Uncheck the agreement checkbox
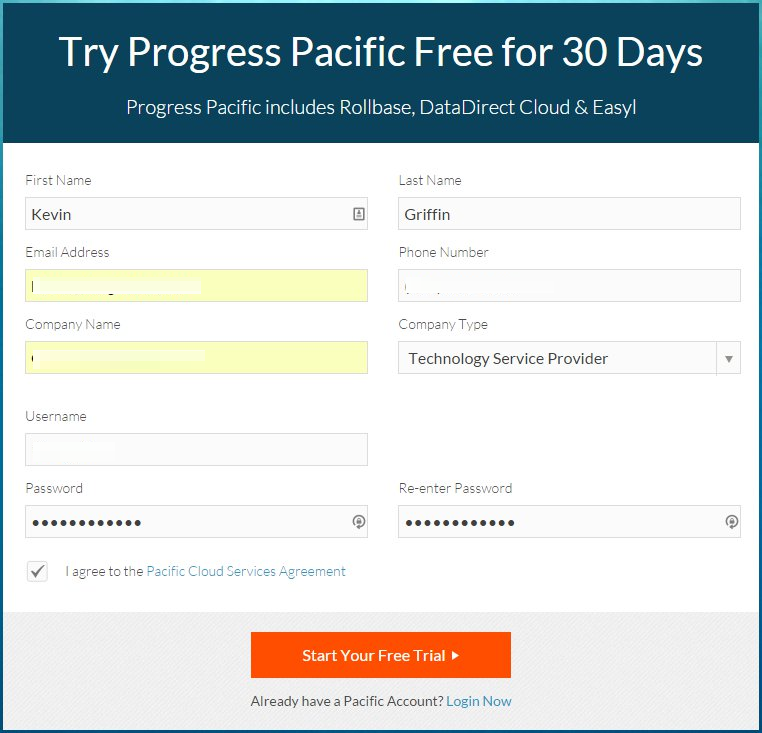This screenshot has width=762, height=733. coord(37,572)
